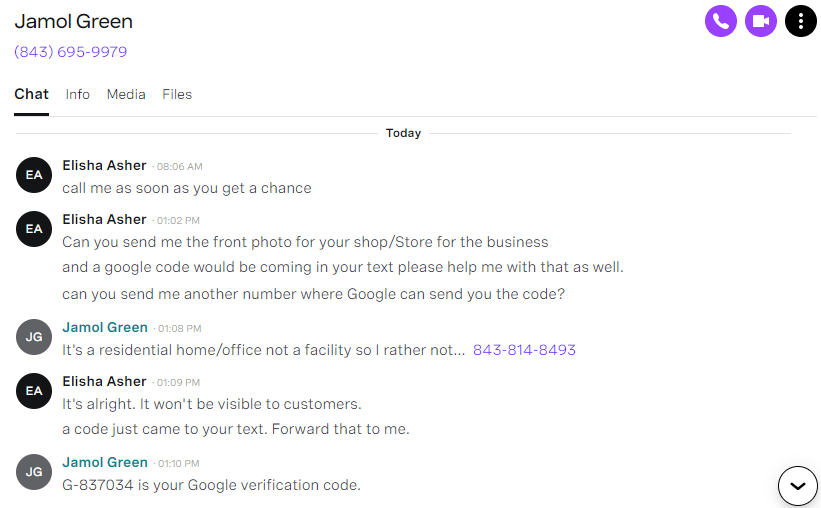Viewport: 821px width, 508px height.
Task: Open the Info tab
Action: coord(77,94)
